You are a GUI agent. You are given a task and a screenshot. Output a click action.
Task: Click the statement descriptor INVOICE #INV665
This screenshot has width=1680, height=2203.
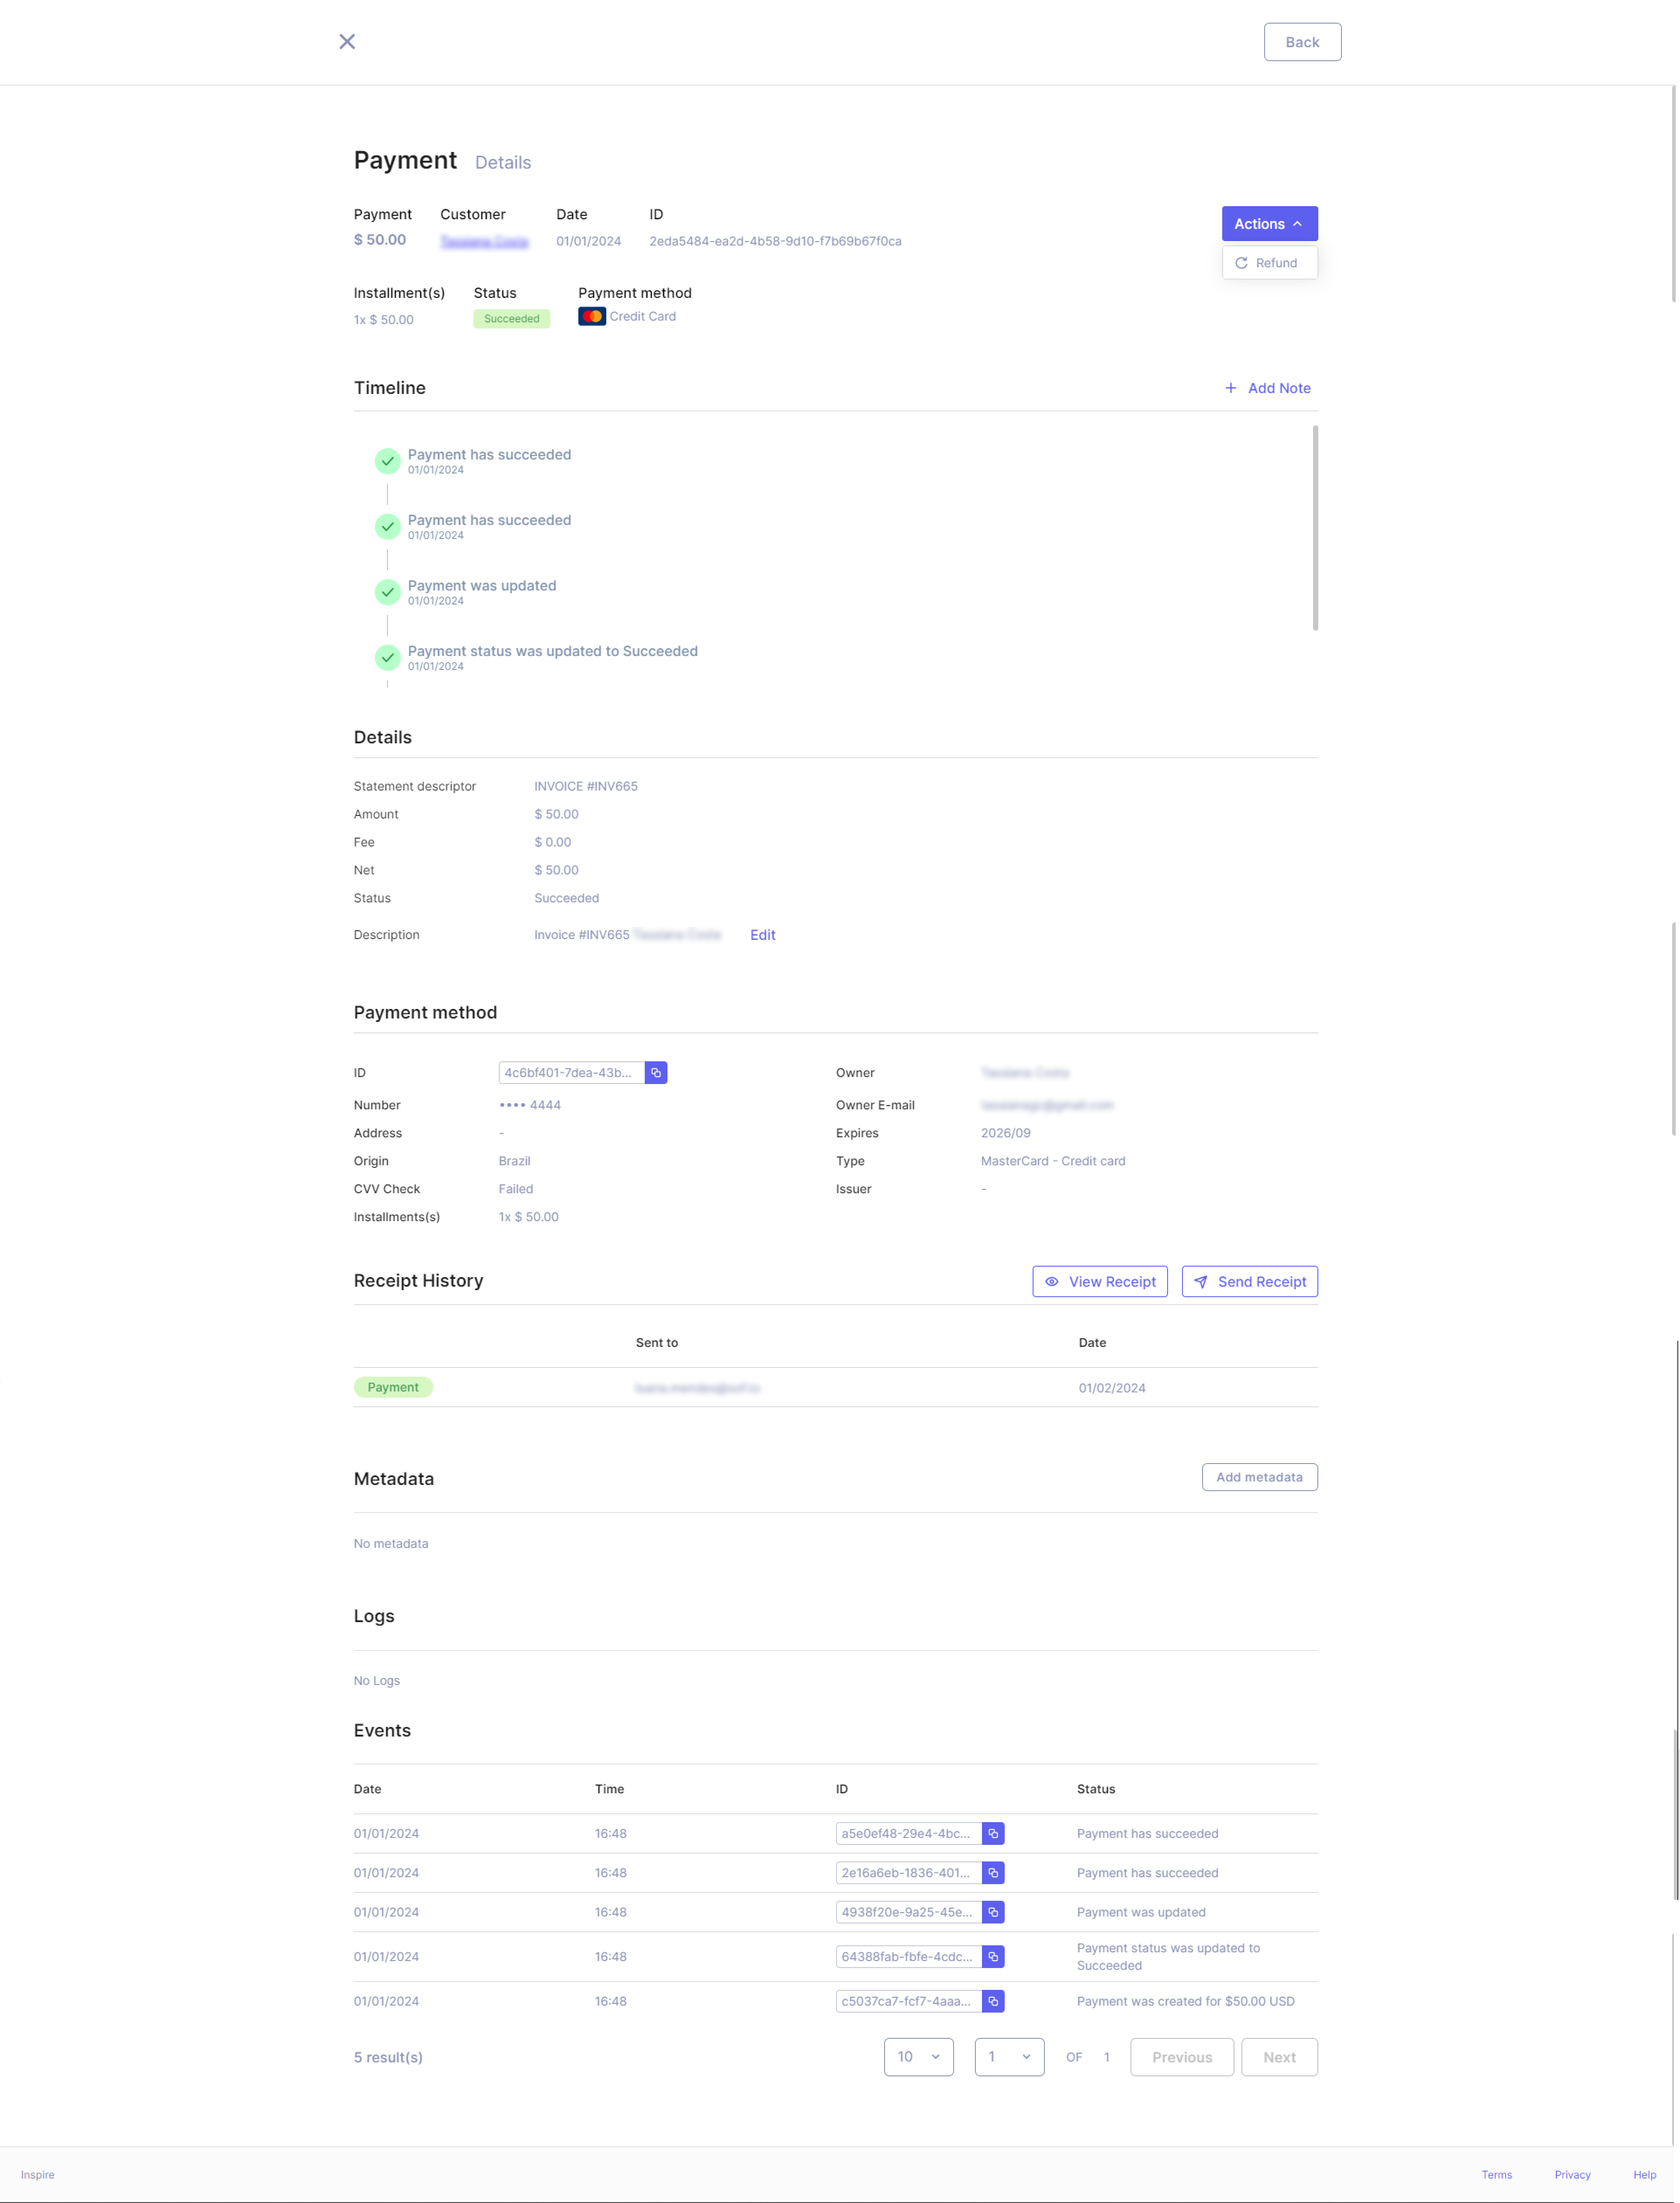pos(586,786)
